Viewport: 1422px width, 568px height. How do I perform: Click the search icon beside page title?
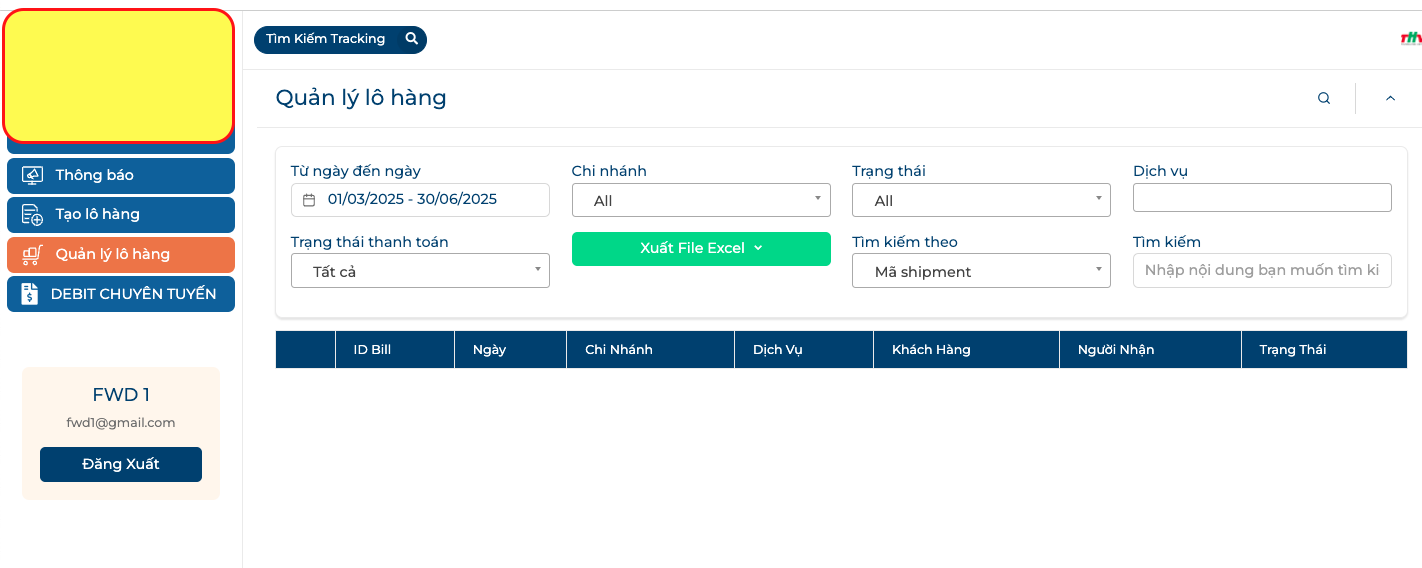pos(1324,98)
